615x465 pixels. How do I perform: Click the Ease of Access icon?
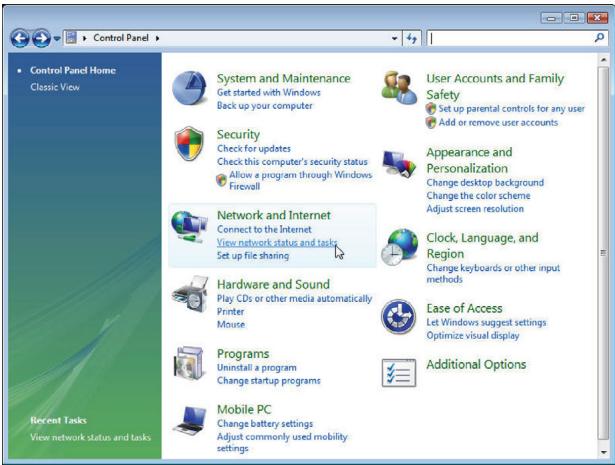click(x=398, y=316)
